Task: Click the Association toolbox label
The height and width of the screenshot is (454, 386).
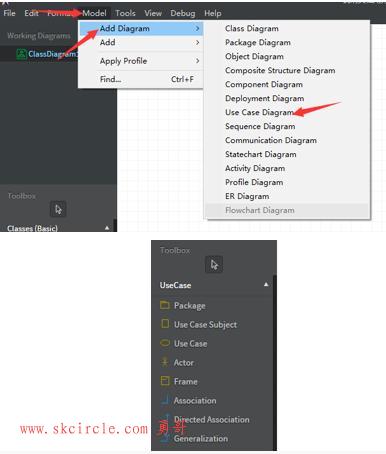Action: [195, 401]
